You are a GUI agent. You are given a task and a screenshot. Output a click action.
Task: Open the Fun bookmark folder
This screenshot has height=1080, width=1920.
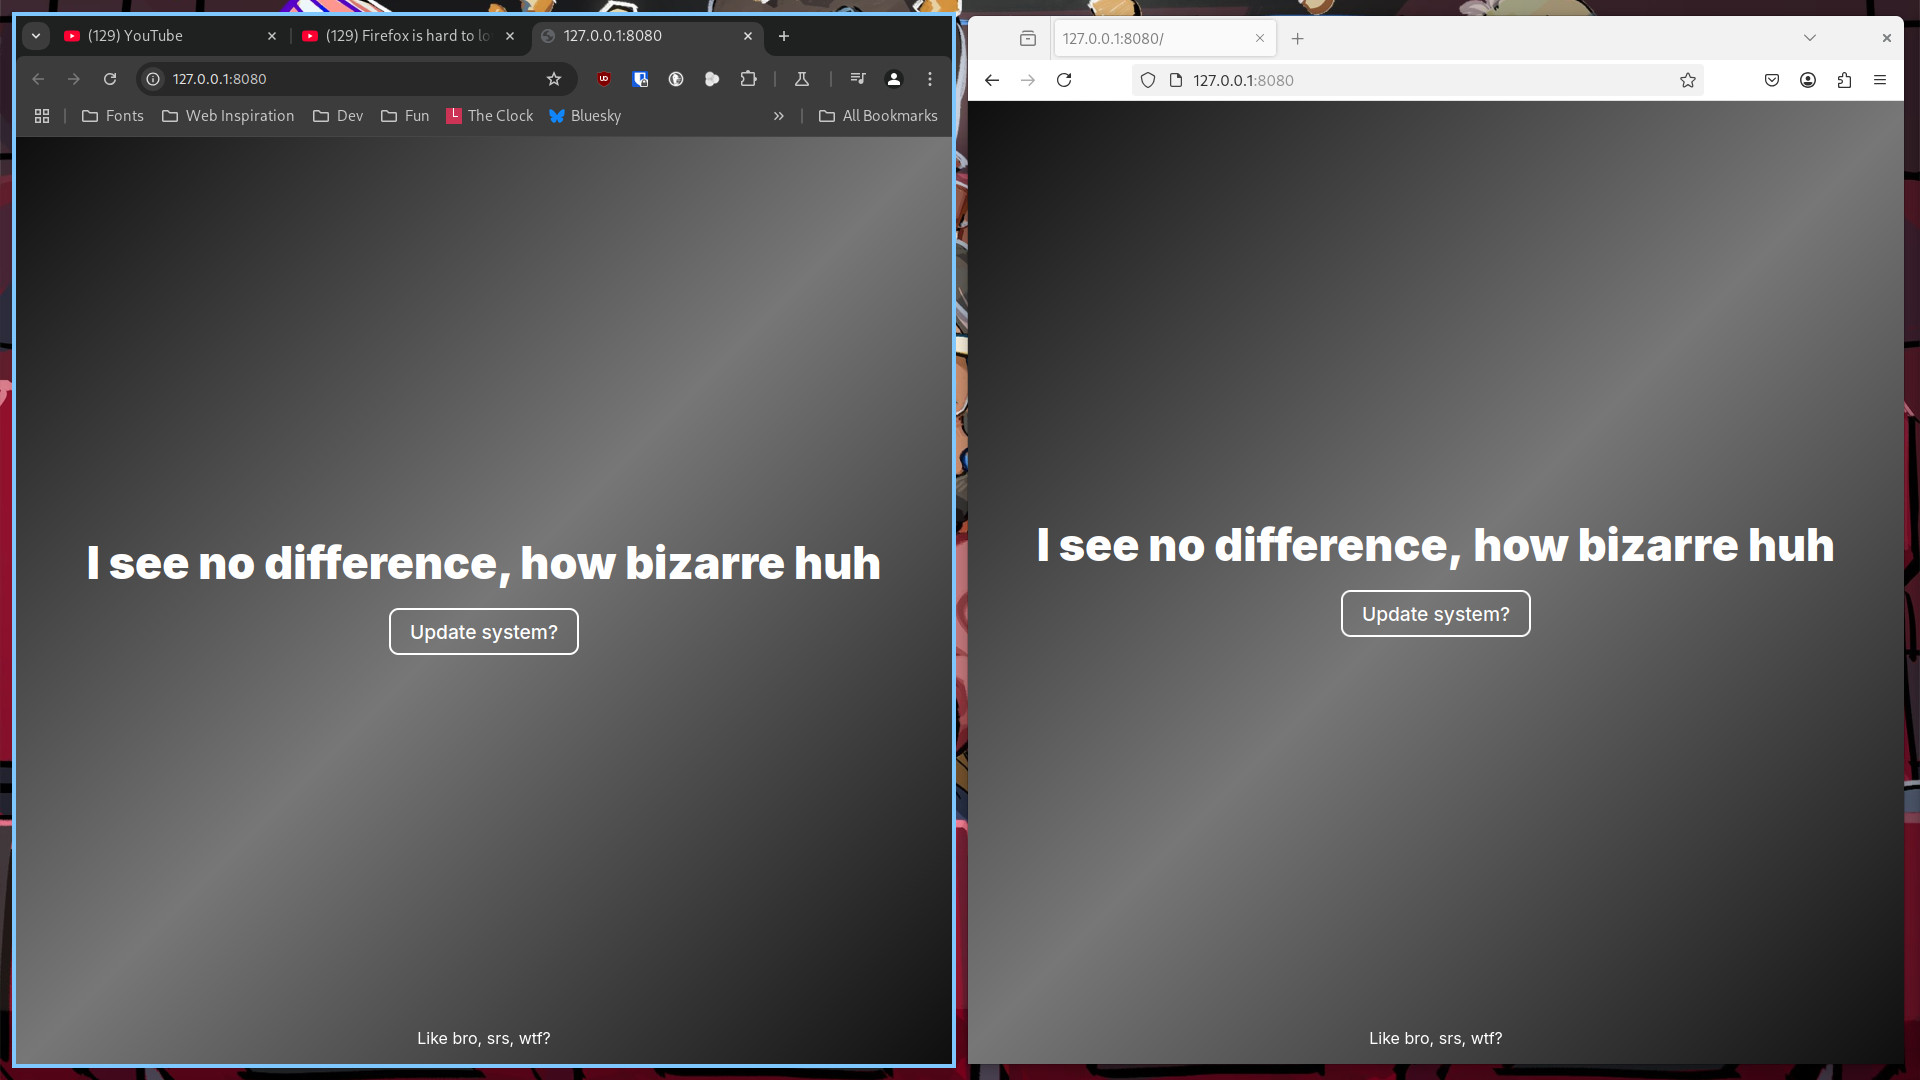pyautogui.click(x=405, y=116)
